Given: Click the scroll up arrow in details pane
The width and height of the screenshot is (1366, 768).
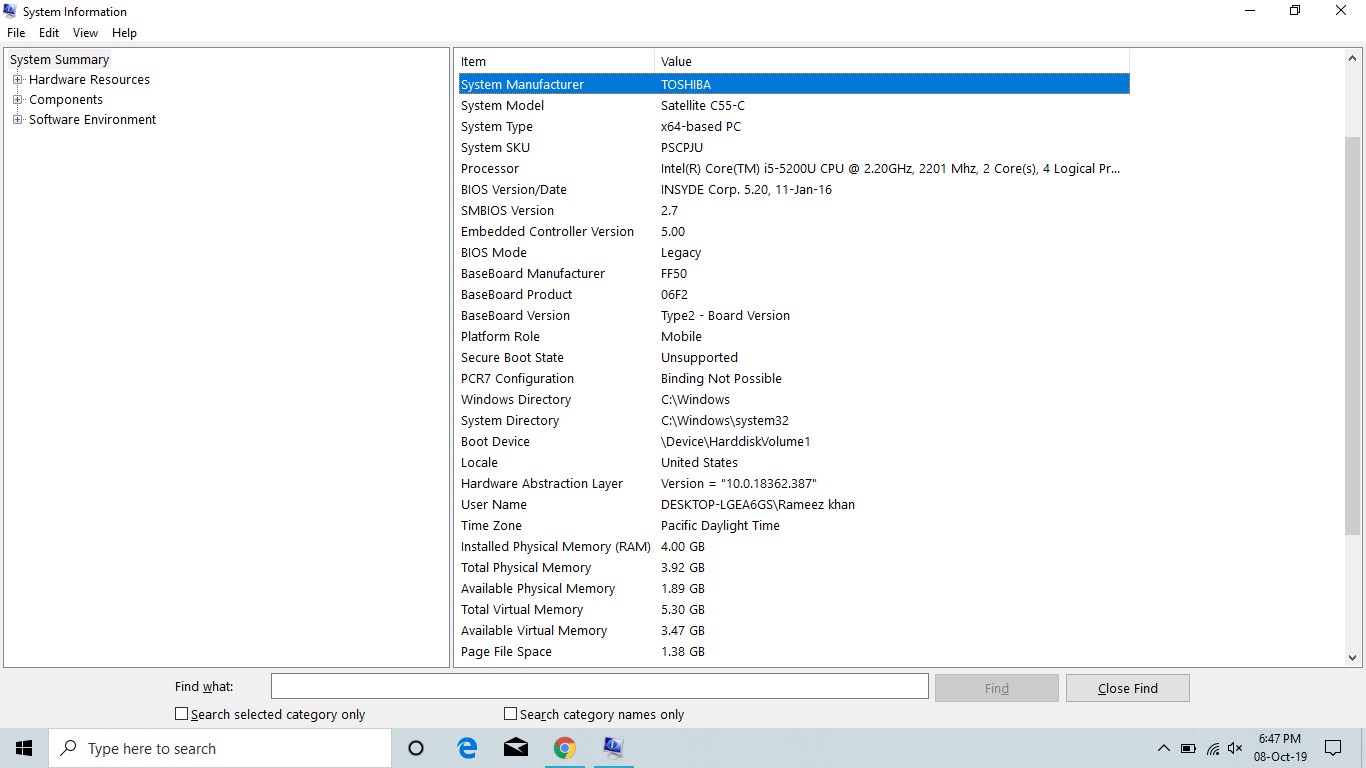Looking at the screenshot, I should [x=1353, y=58].
